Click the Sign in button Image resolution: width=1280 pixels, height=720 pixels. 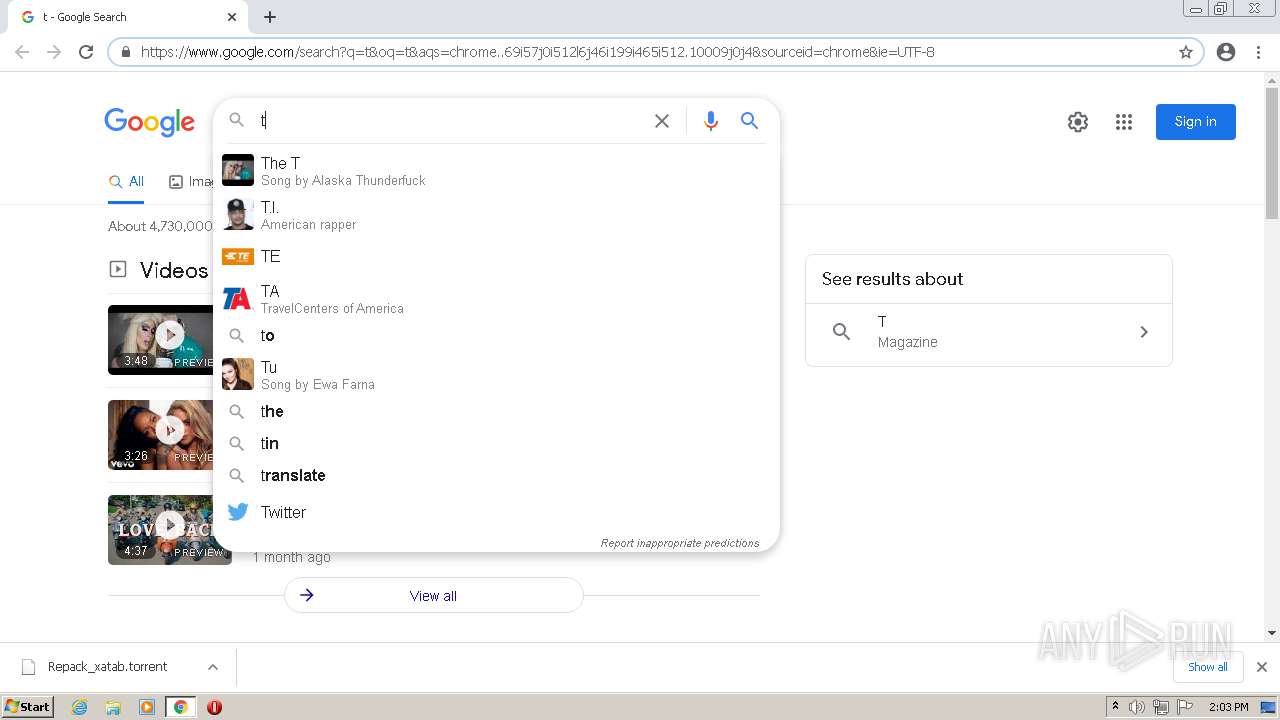pos(1196,122)
